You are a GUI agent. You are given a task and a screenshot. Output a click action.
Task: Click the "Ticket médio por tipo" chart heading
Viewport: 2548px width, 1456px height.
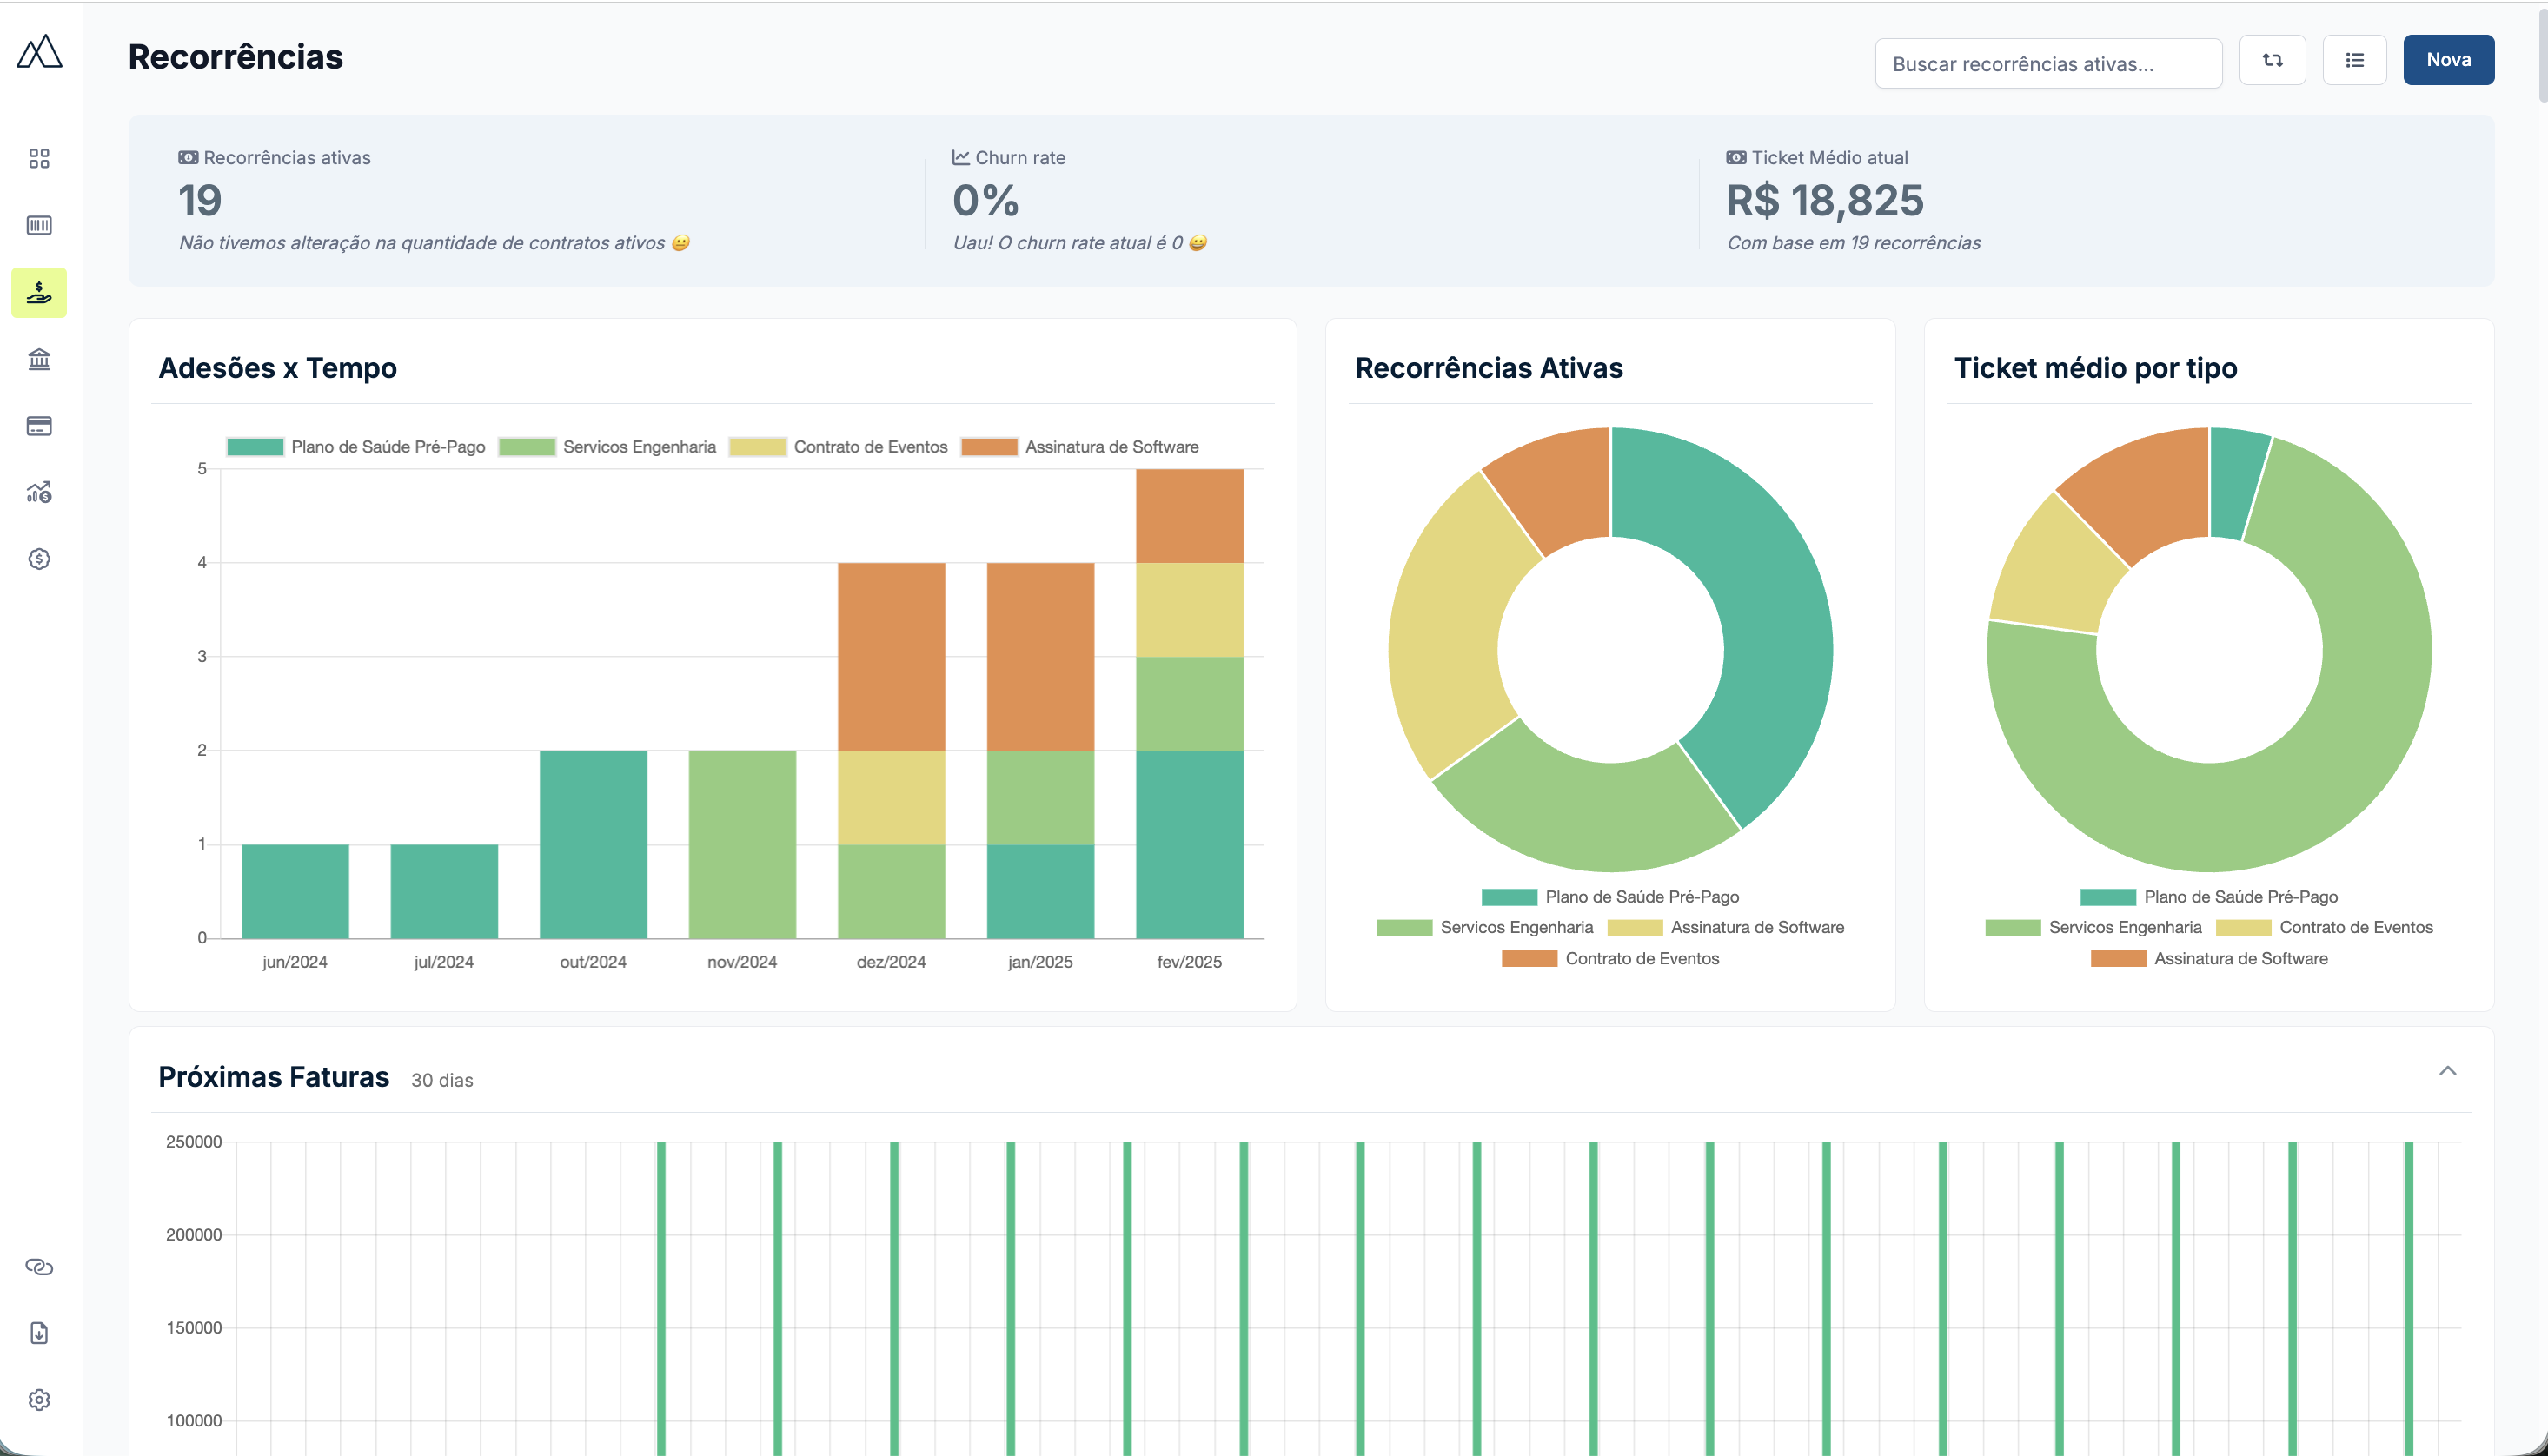(2096, 368)
